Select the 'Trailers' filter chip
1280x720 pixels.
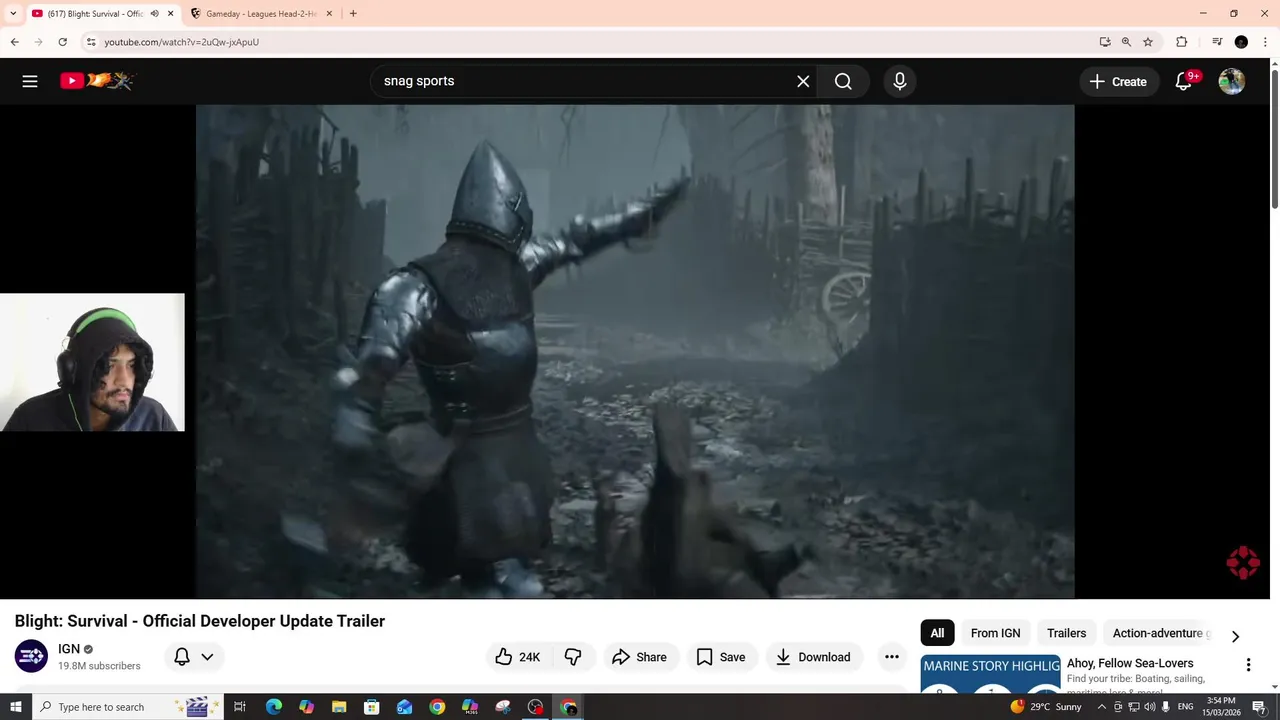click(1066, 633)
